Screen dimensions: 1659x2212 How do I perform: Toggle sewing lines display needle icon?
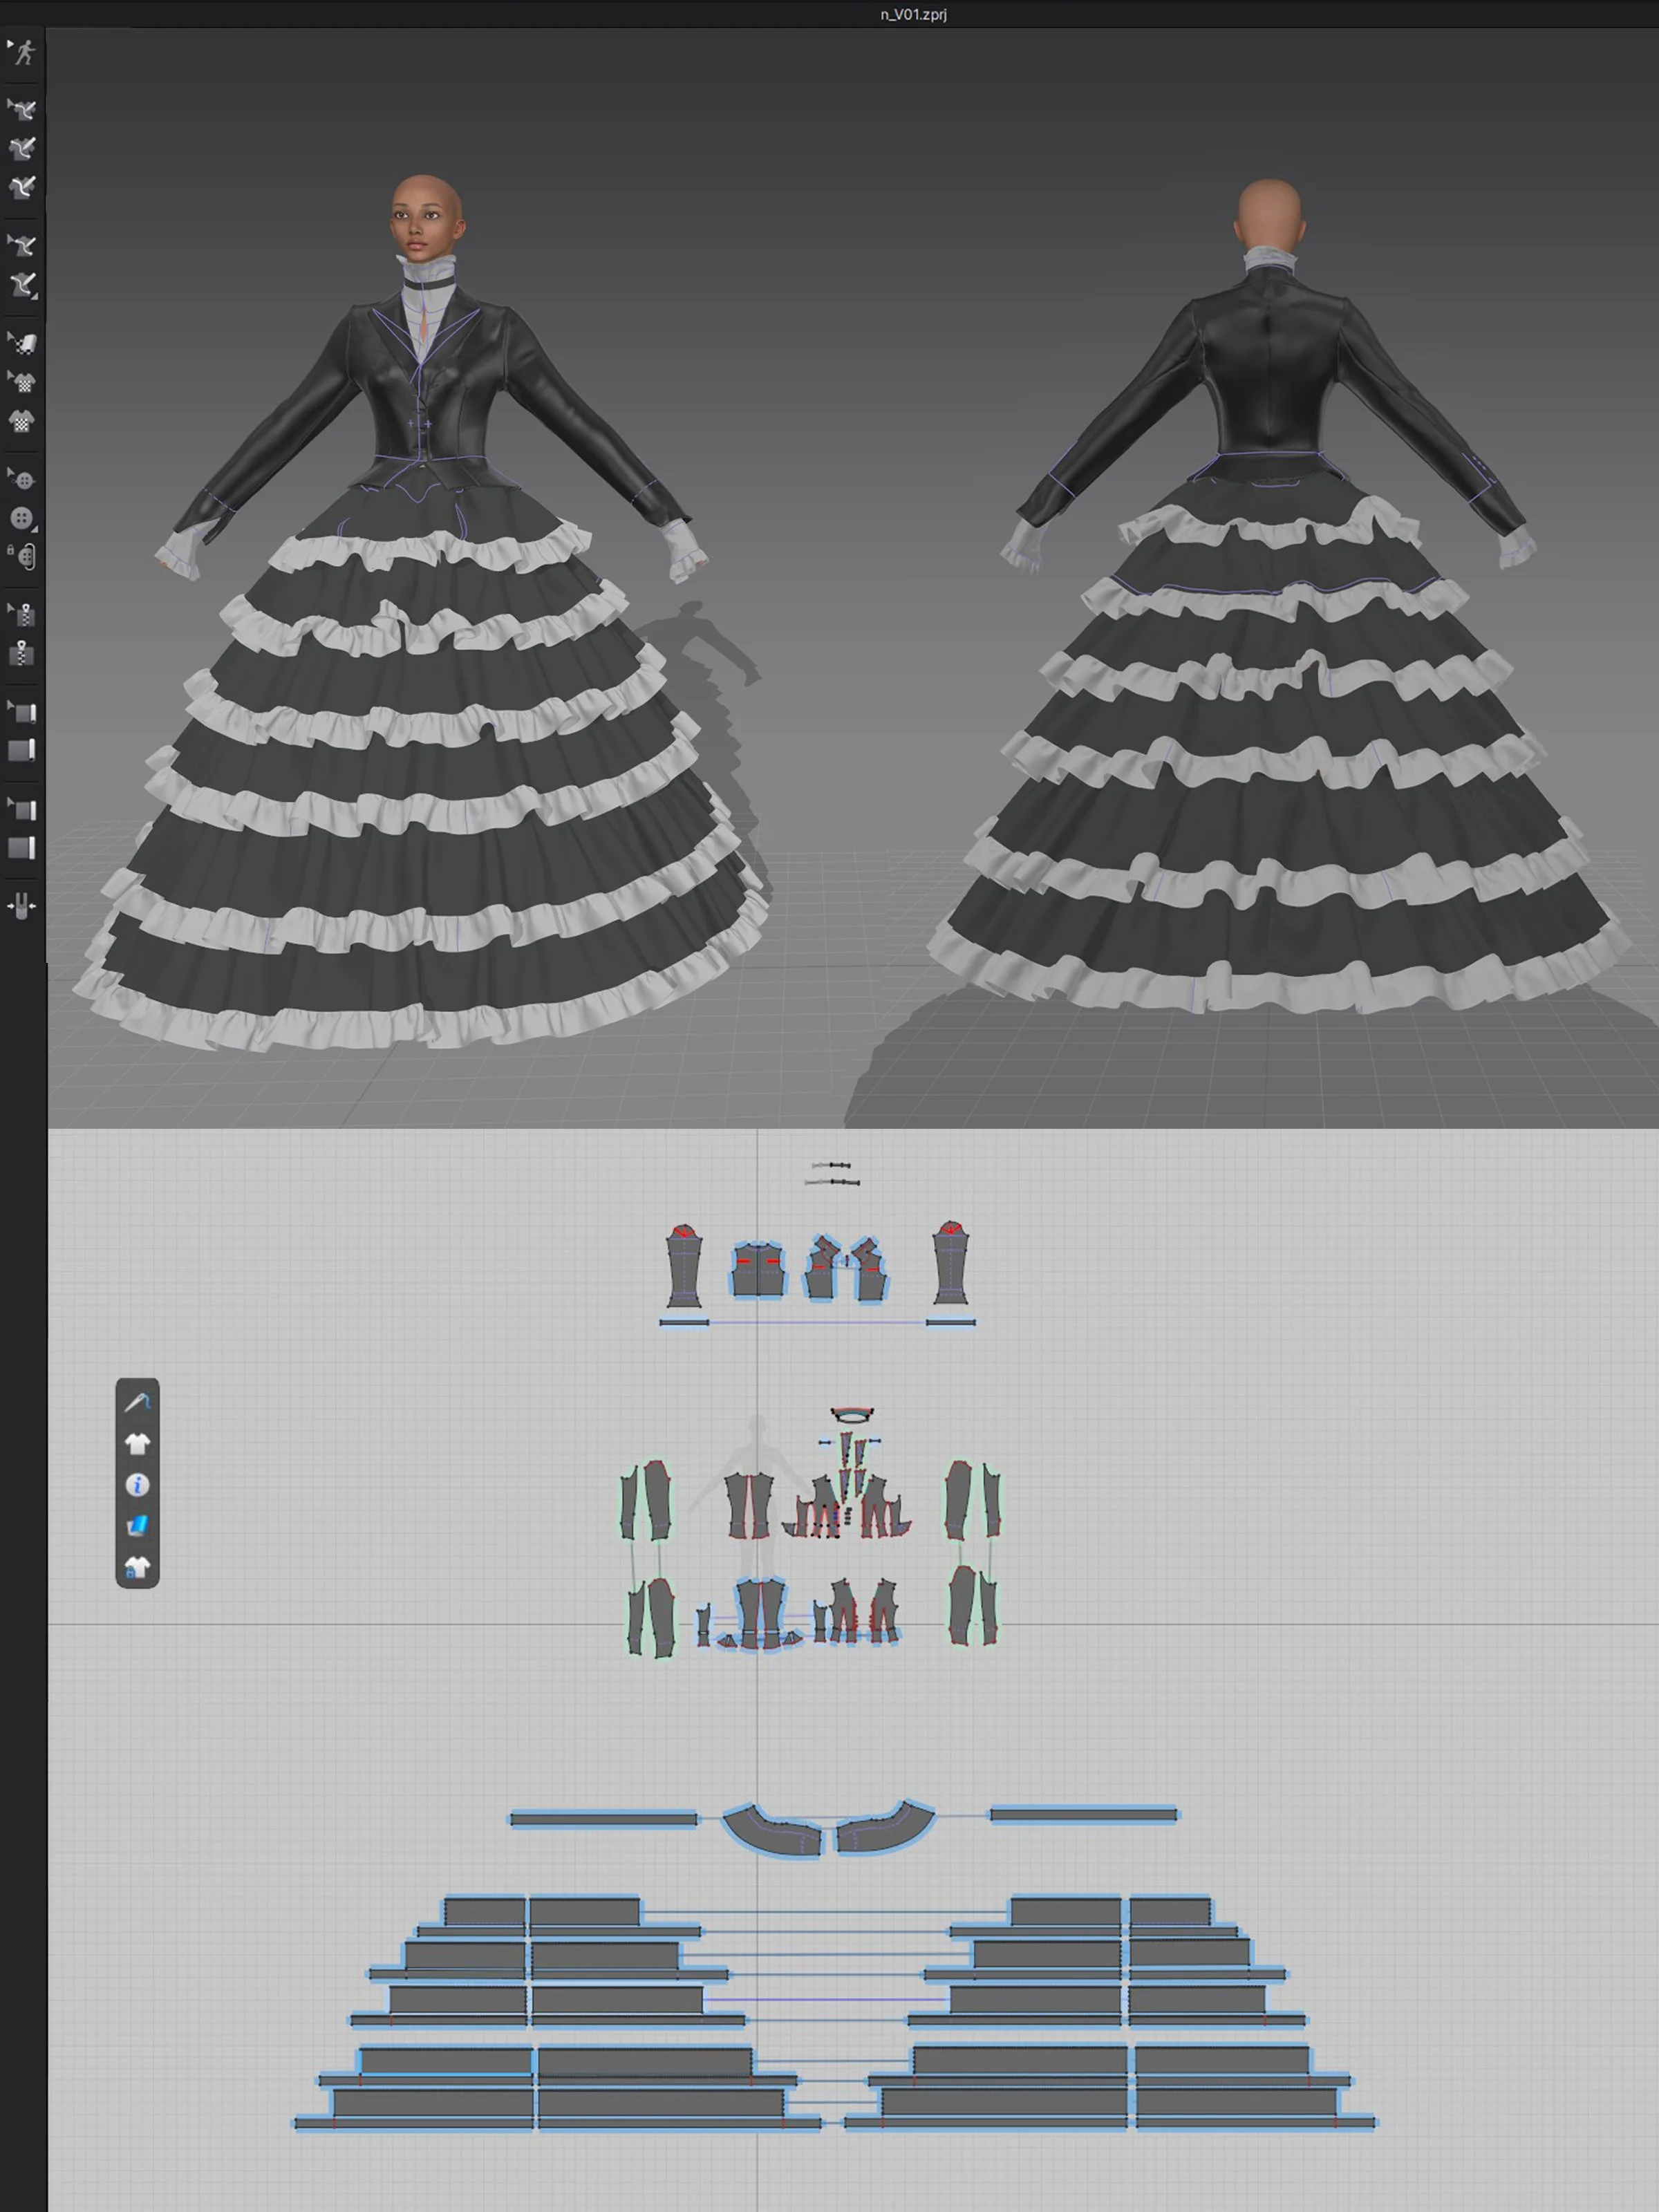pyautogui.click(x=137, y=1402)
